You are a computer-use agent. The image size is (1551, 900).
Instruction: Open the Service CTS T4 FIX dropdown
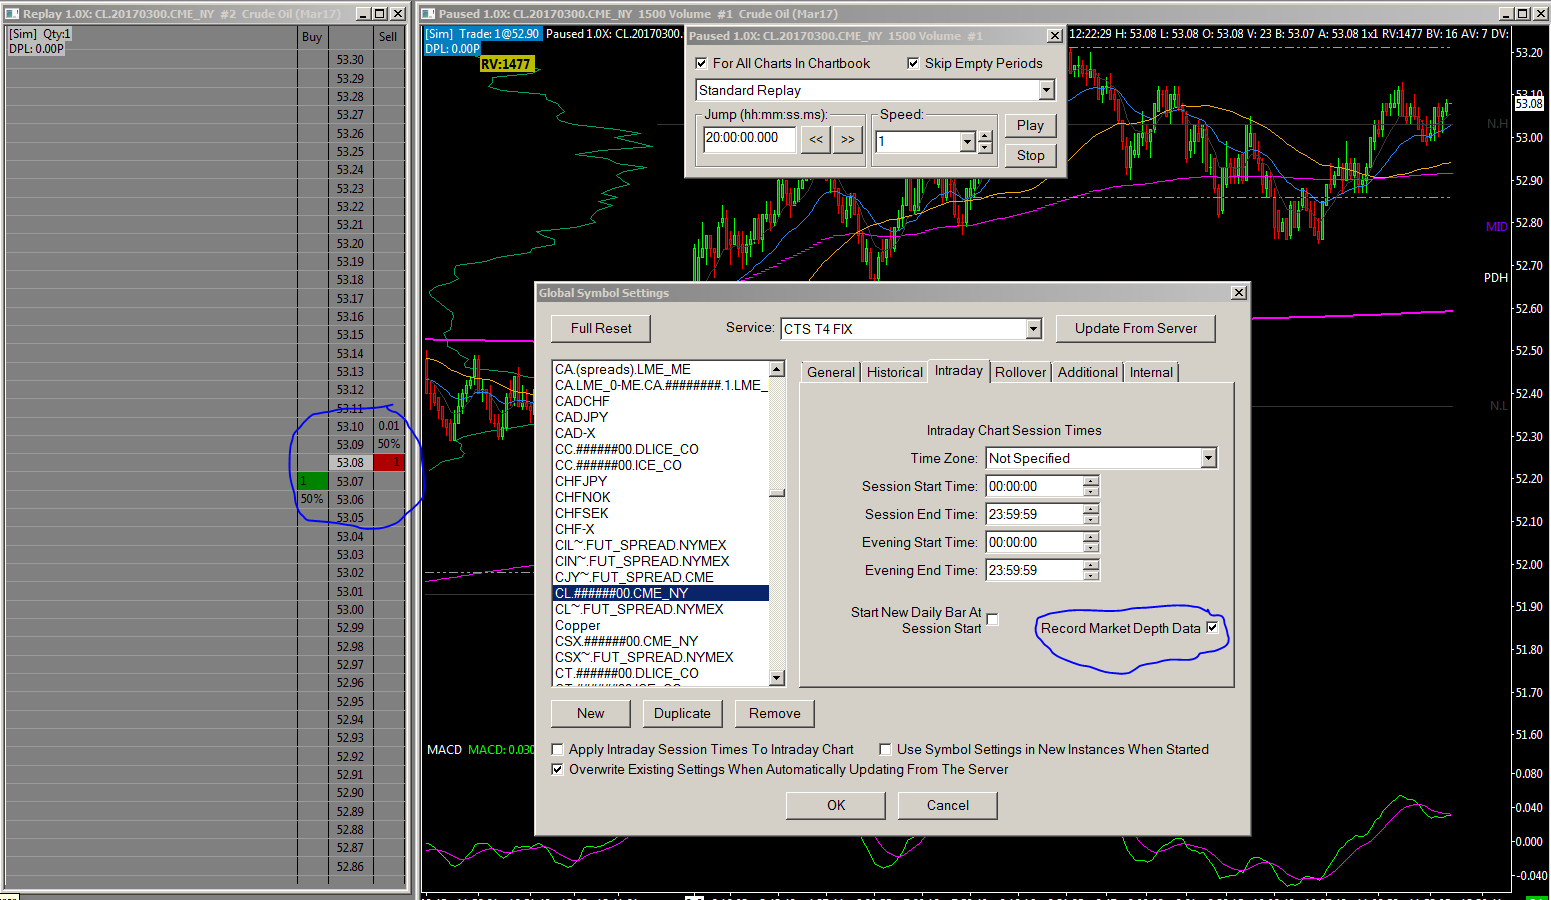[x=1034, y=329]
